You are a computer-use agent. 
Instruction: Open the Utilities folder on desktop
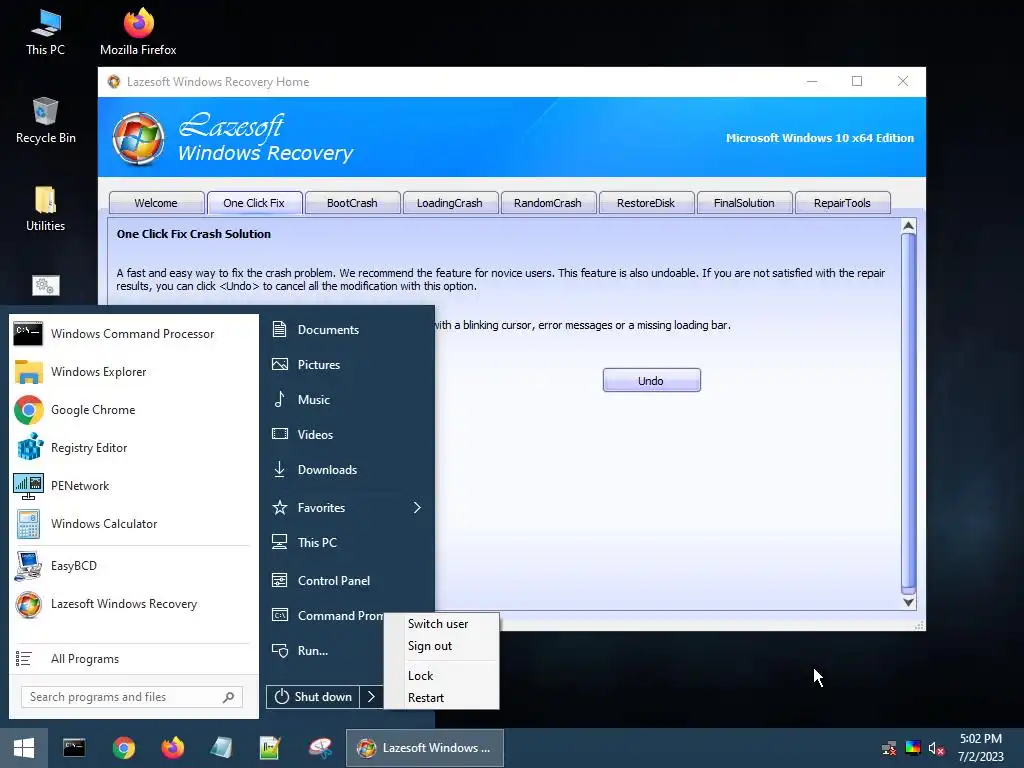(45, 209)
